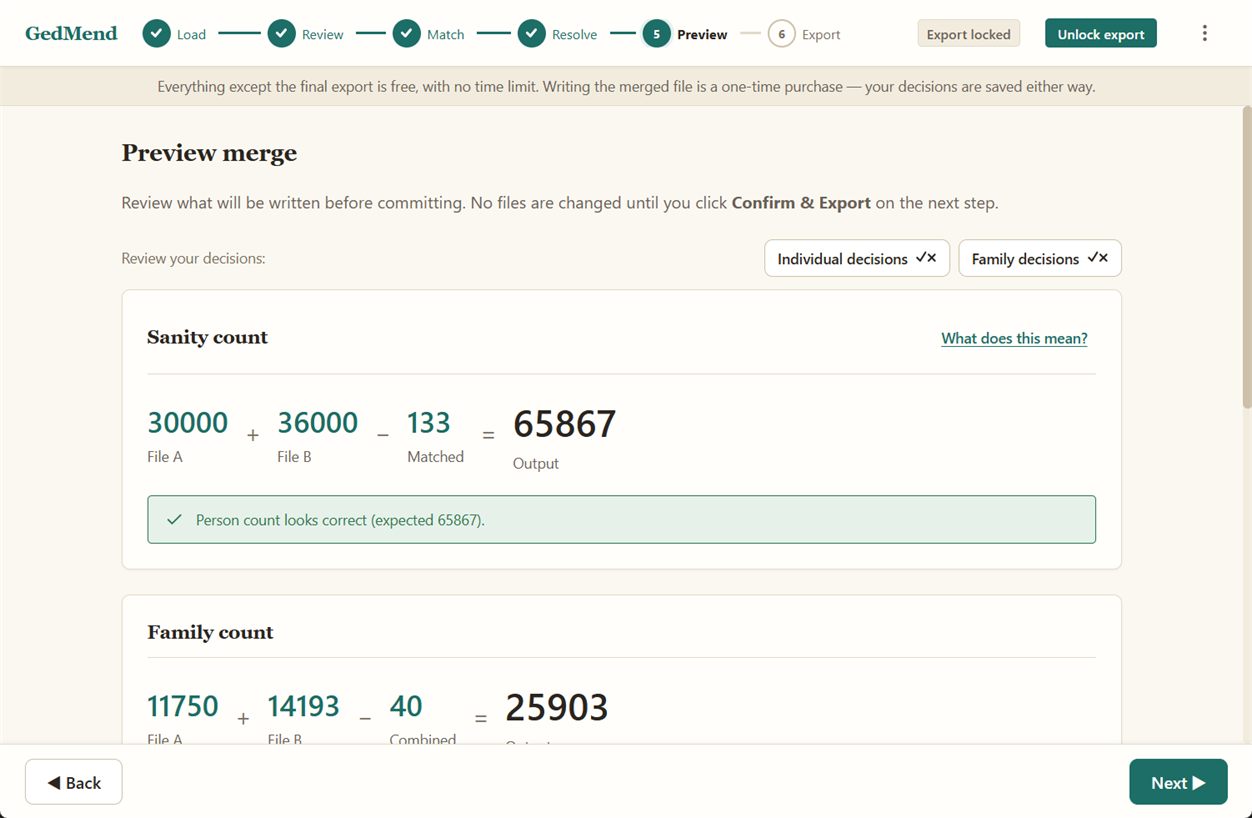
Task: Click the Sanity count heading
Action: click(x=207, y=337)
